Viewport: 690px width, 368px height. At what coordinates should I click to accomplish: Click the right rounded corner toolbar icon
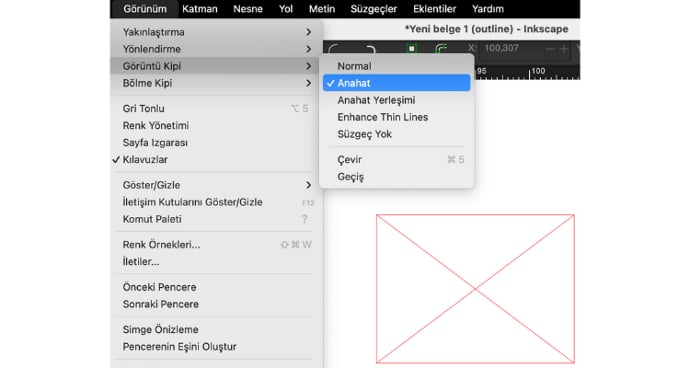point(371,48)
